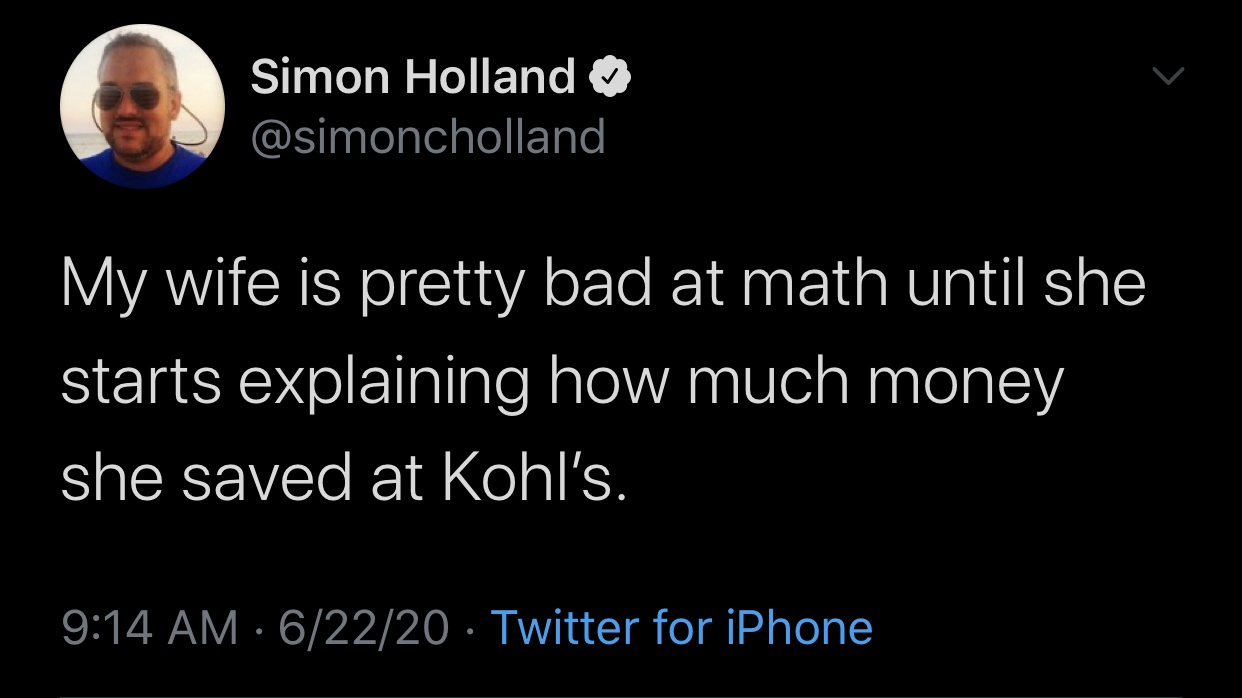Click the 9:14 AM timestamp

[x=150, y=627]
